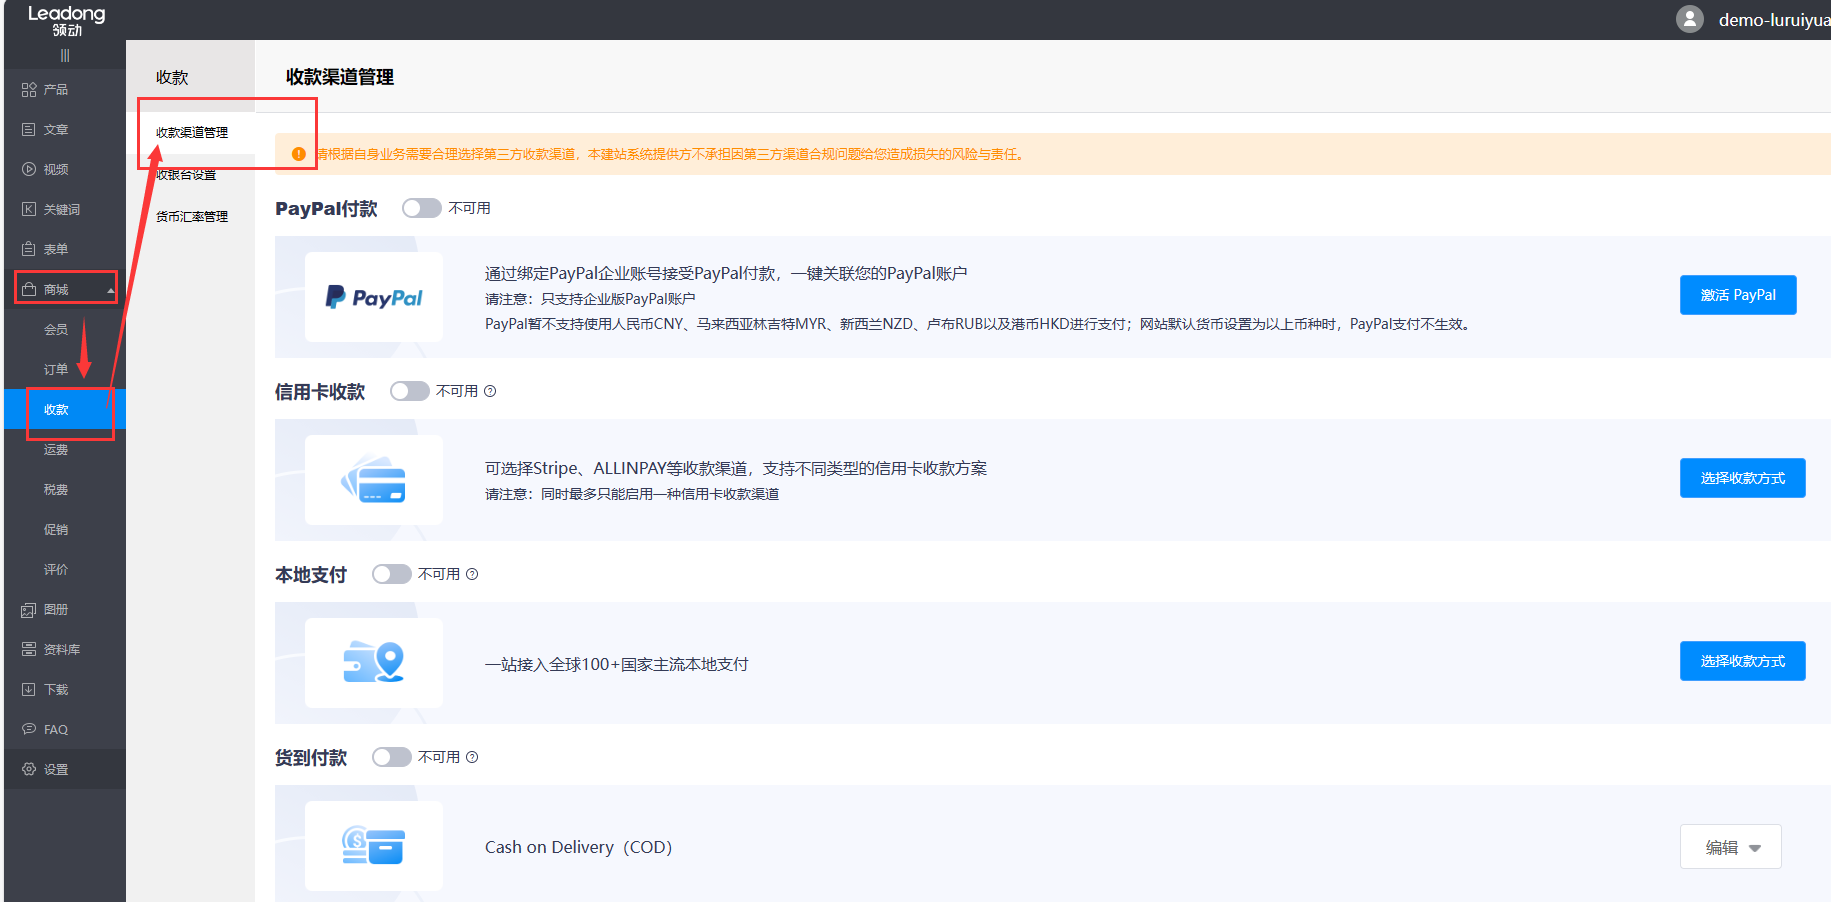The height and width of the screenshot is (902, 1831).
Task: Click the 关键词 keyword icon
Action: (x=29, y=210)
